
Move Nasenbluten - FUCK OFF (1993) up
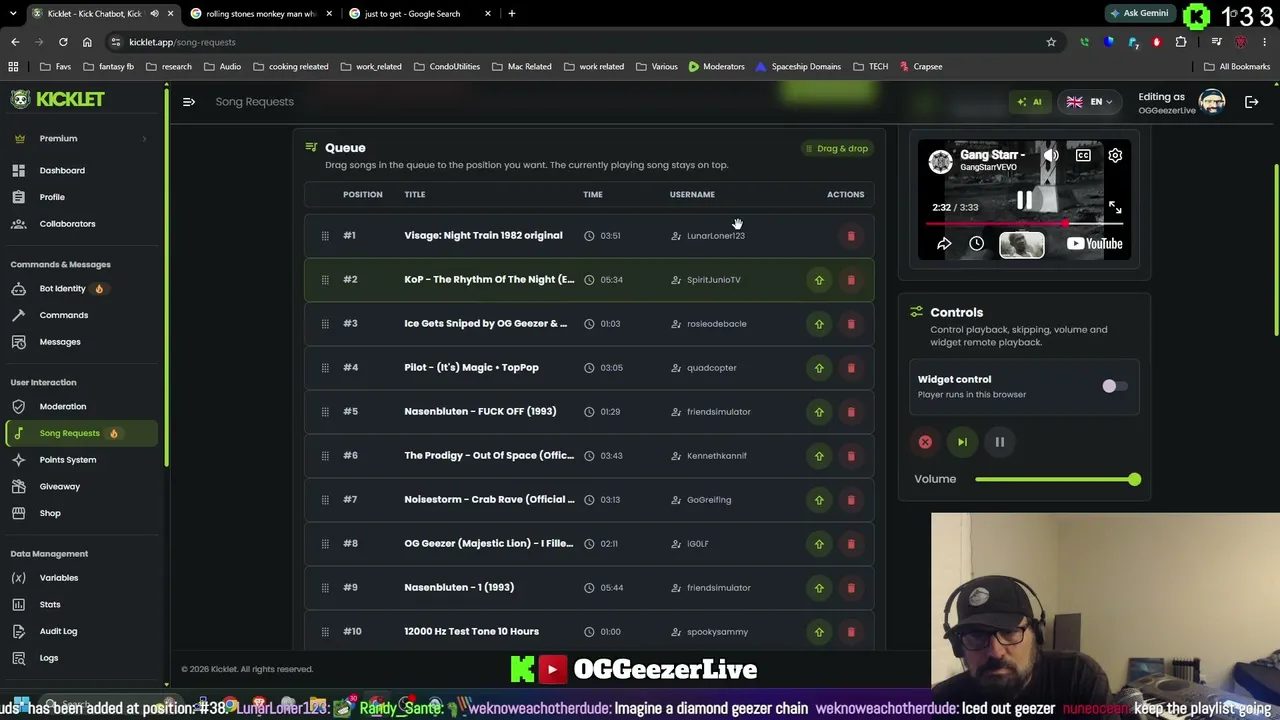pyautogui.click(x=819, y=412)
